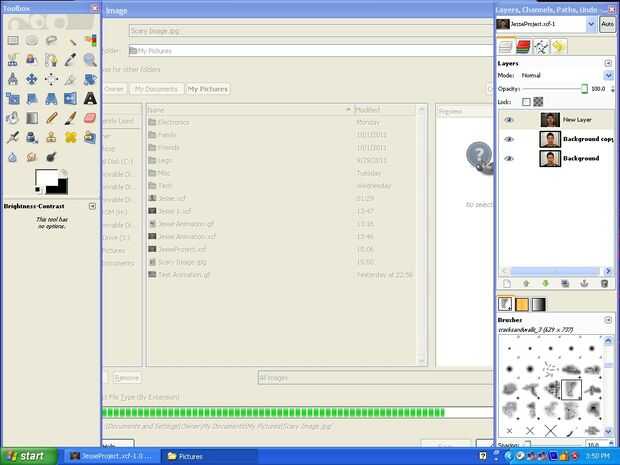Select the Bucket Fill tool

point(13,118)
